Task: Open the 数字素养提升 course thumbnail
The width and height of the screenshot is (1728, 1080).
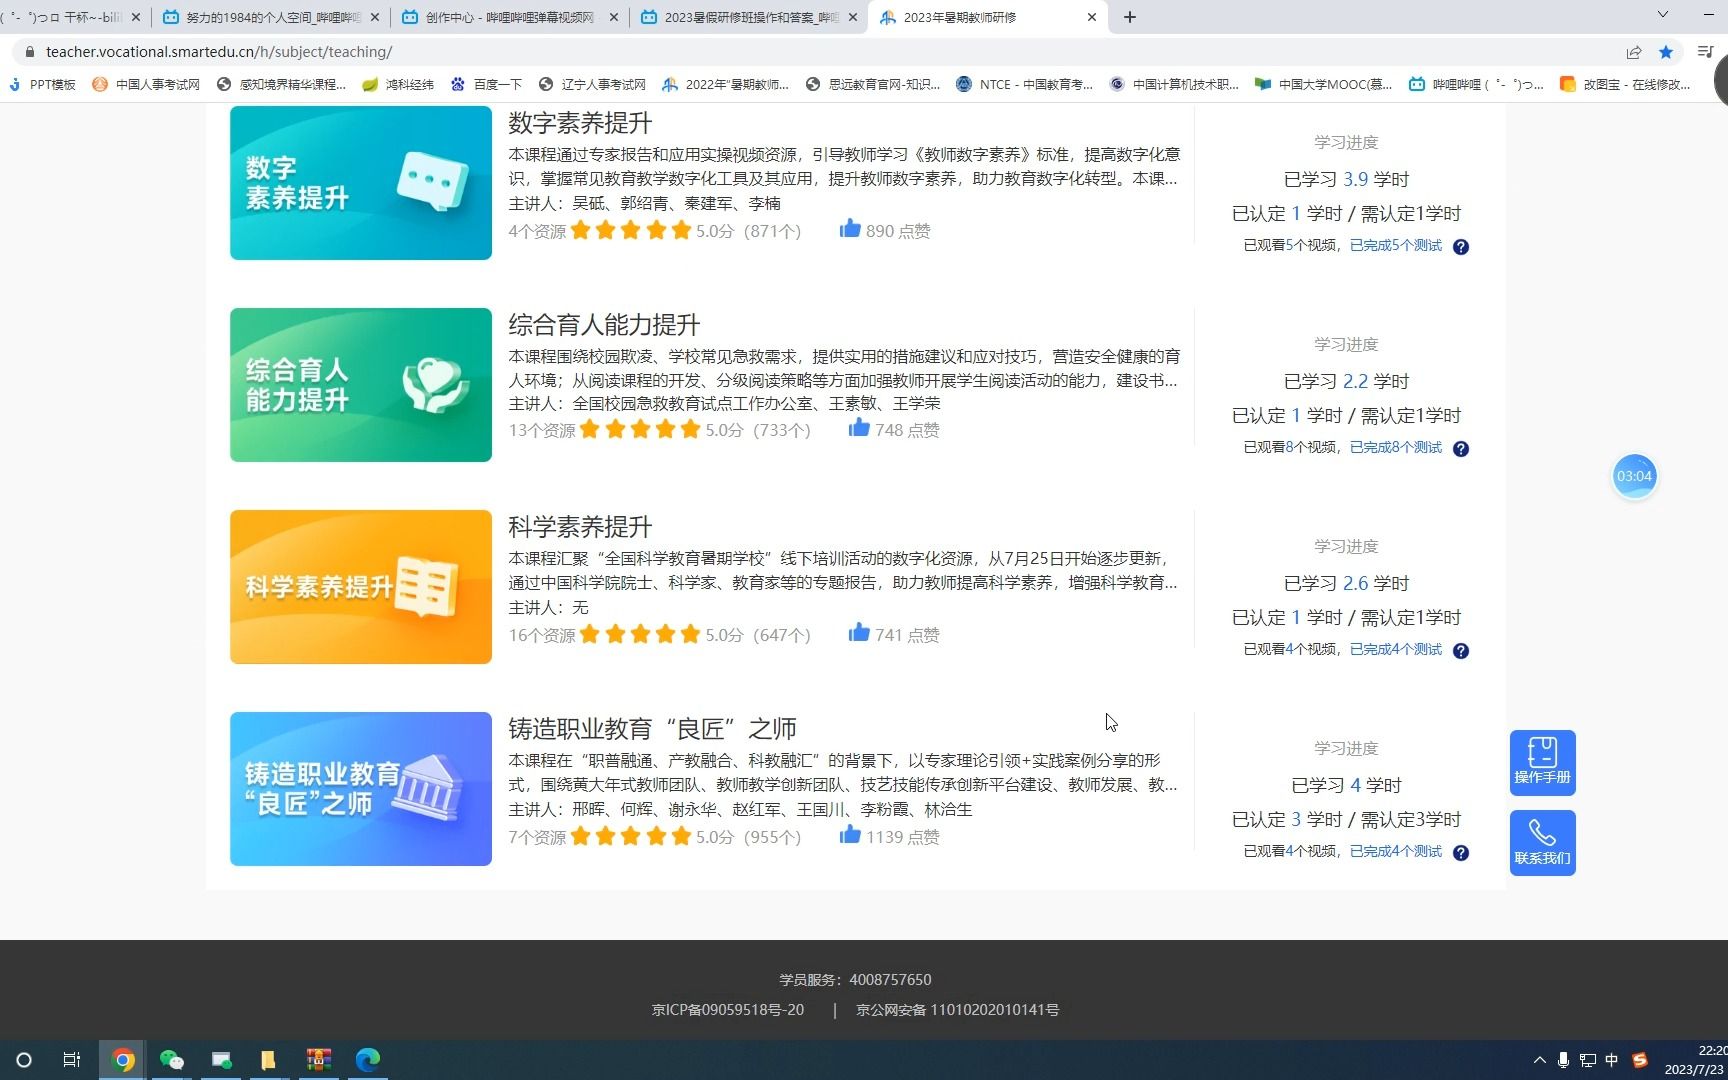Action: (361, 183)
